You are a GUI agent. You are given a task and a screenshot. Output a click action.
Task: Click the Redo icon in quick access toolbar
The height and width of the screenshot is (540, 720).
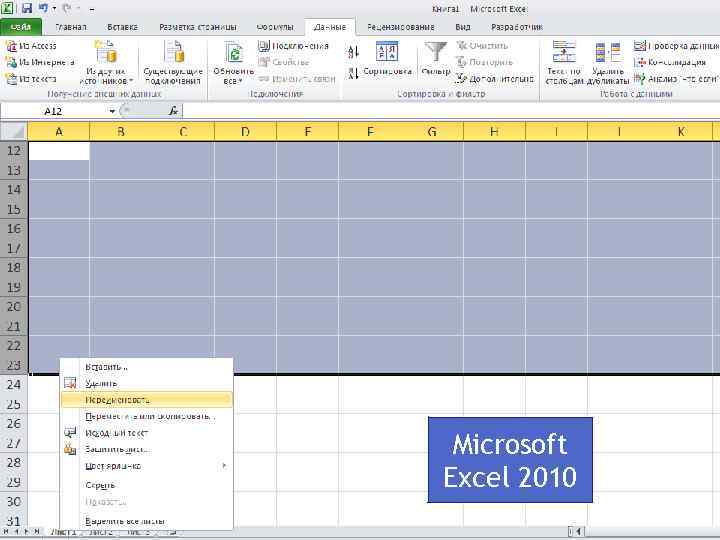[68, 8]
